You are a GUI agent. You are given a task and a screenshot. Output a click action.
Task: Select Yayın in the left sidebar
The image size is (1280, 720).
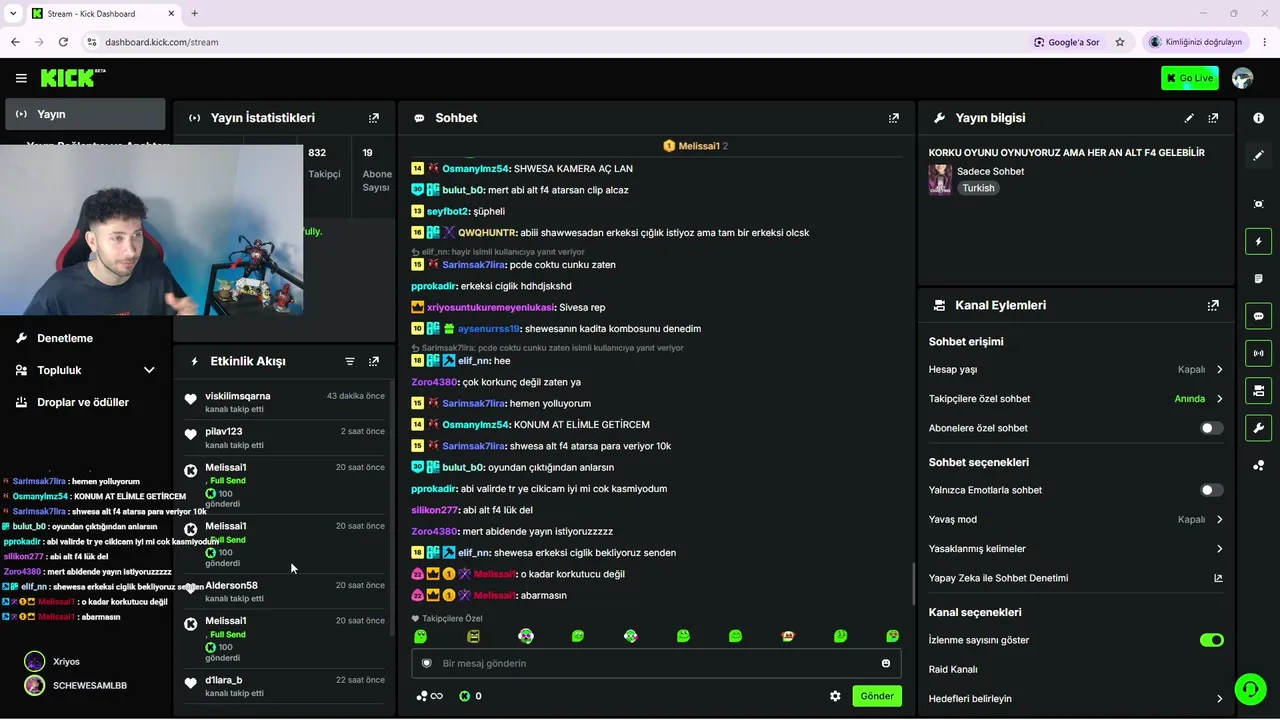click(x=85, y=114)
